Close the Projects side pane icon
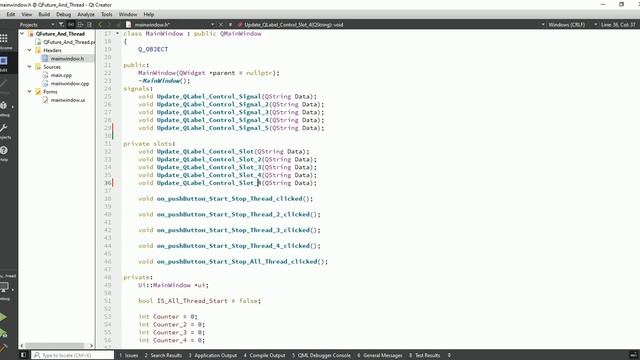The height and width of the screenshot is (360, 640). click(89, 24)
